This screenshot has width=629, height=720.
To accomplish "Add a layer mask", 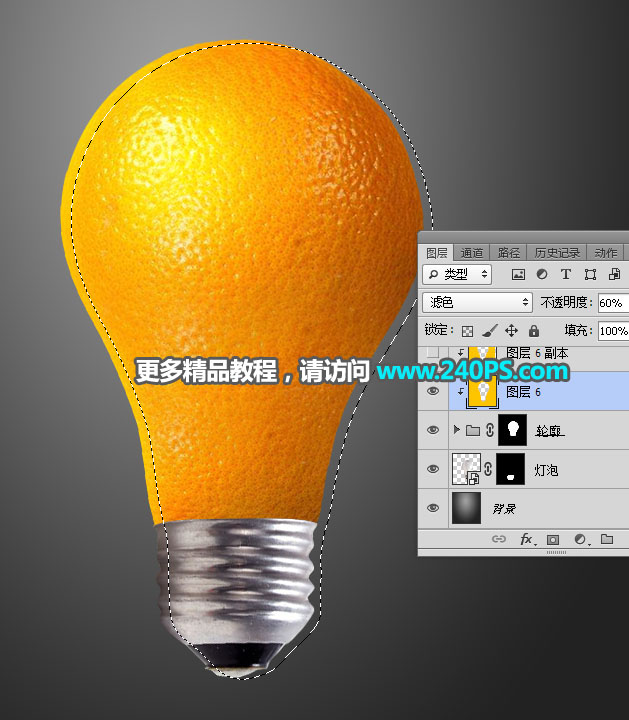I will [x=553, y=540].
